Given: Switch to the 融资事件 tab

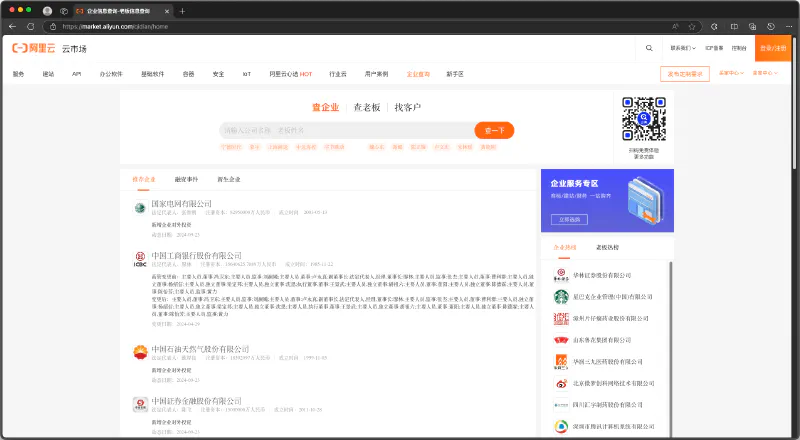Looking at the screenshot, I should 186,179.
